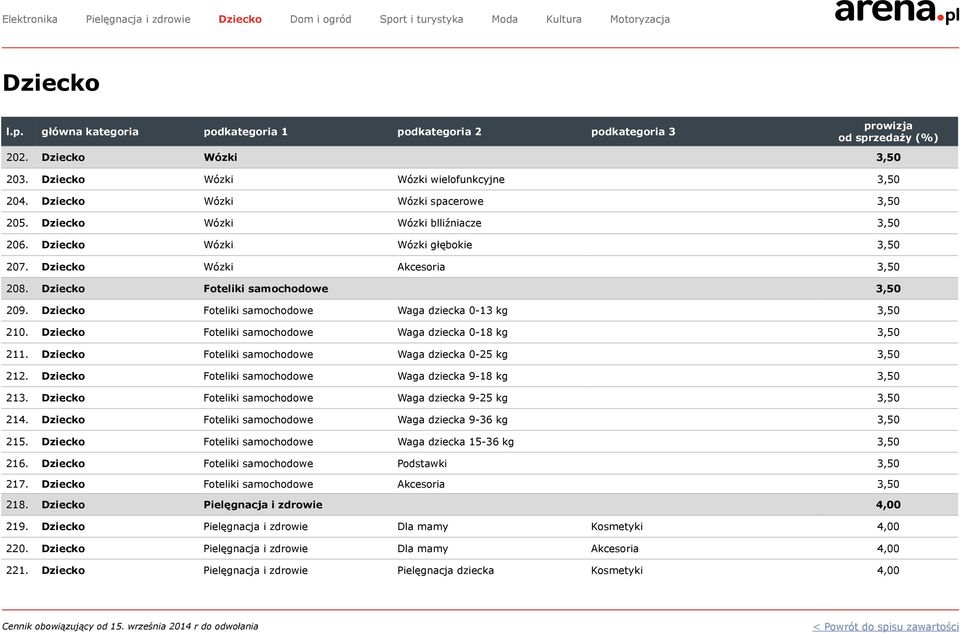Screen dimensions: 960x633
Task: Go to the Dom i ogród tab
Action: 321,19
